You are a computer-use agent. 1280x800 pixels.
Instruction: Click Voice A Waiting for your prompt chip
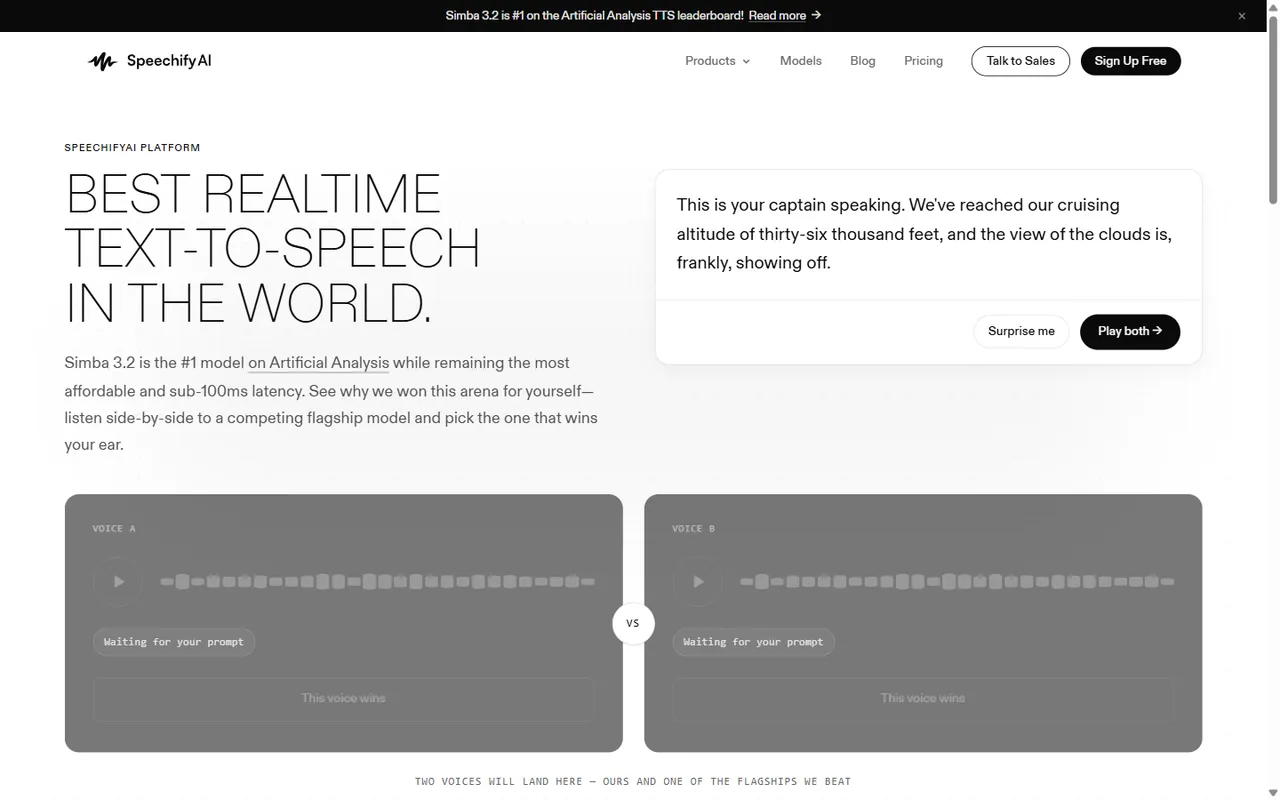coord(174,642)
